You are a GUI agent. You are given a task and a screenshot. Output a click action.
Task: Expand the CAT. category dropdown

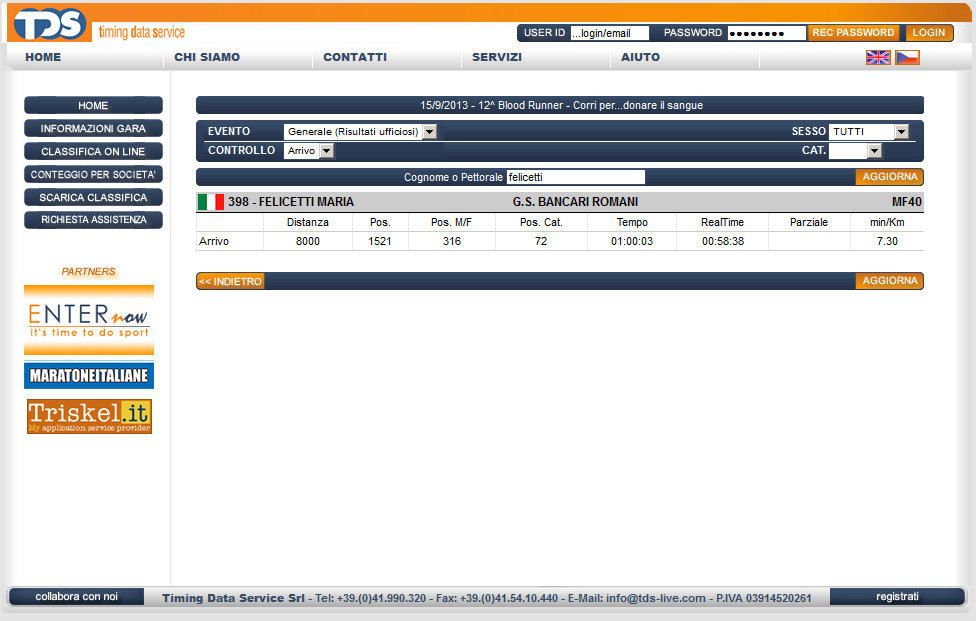point(874,151)
